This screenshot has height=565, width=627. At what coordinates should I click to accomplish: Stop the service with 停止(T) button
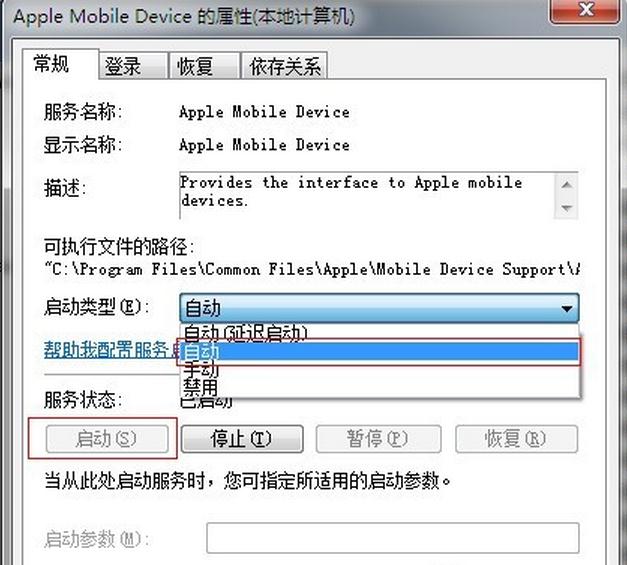pyautogui.click(x=242, y=439)
